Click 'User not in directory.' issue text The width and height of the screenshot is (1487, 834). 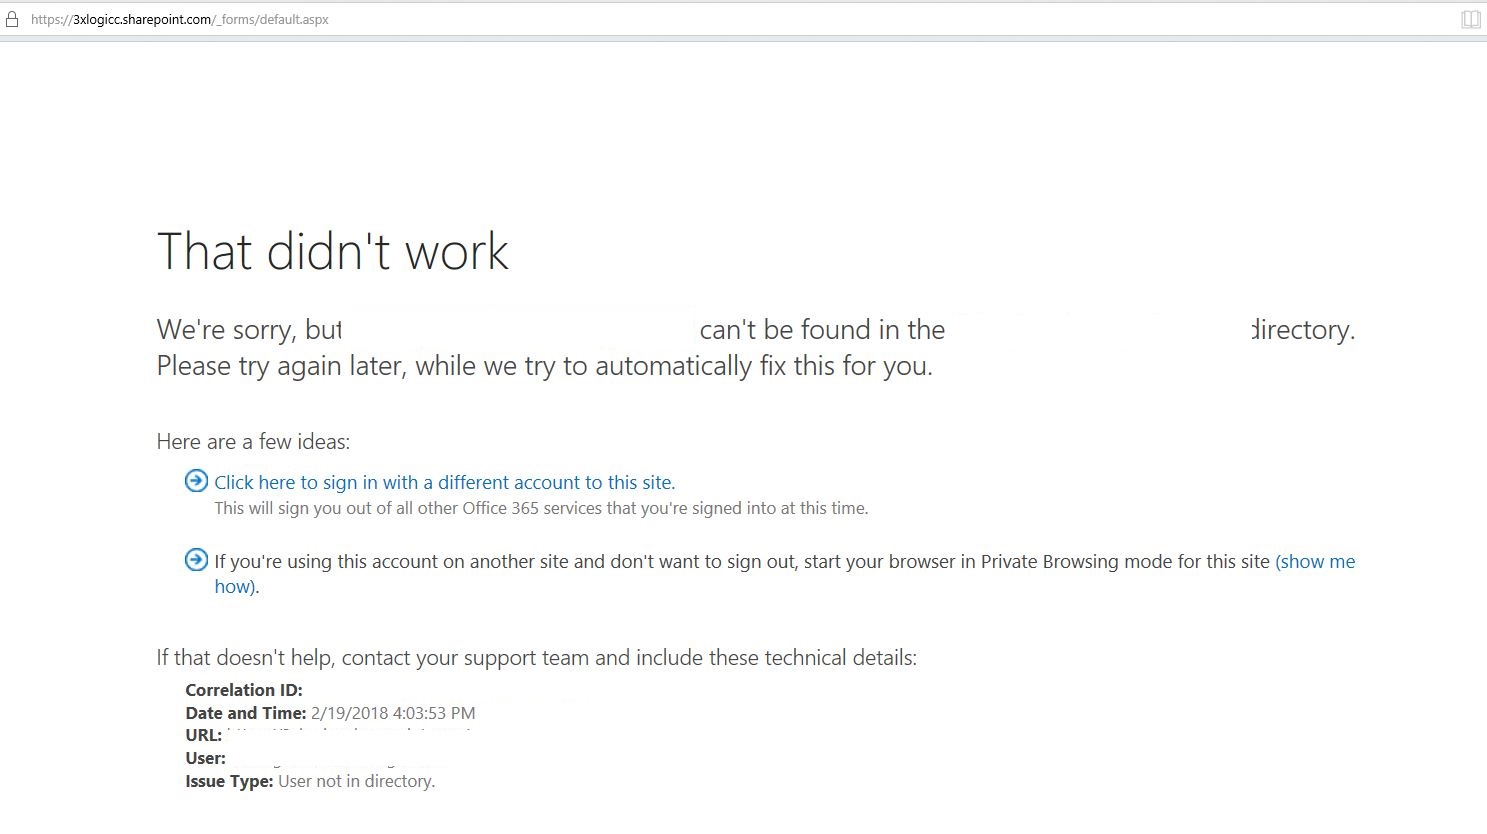(356, 781)
